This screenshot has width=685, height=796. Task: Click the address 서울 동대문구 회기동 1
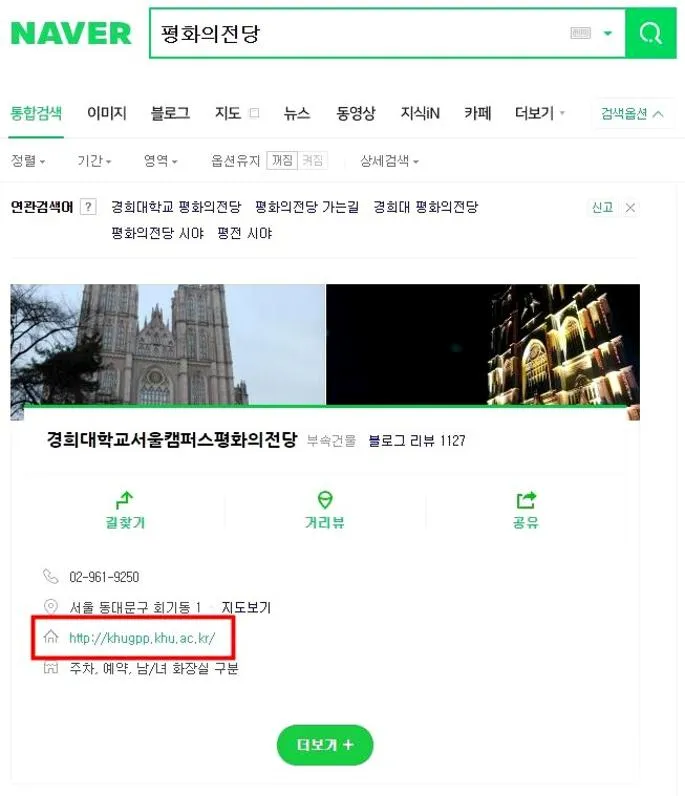tap(135, 607)
